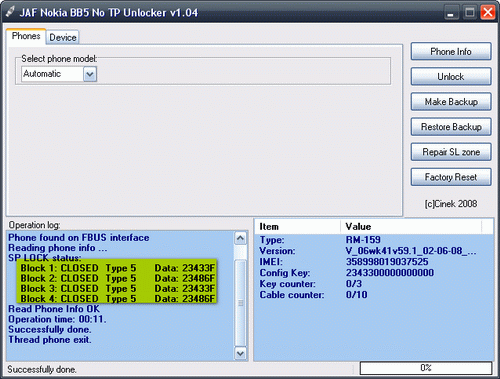Switch to the Phones tab
The width and height of the screenshot is (500, 379).
(x=26, y=36)
